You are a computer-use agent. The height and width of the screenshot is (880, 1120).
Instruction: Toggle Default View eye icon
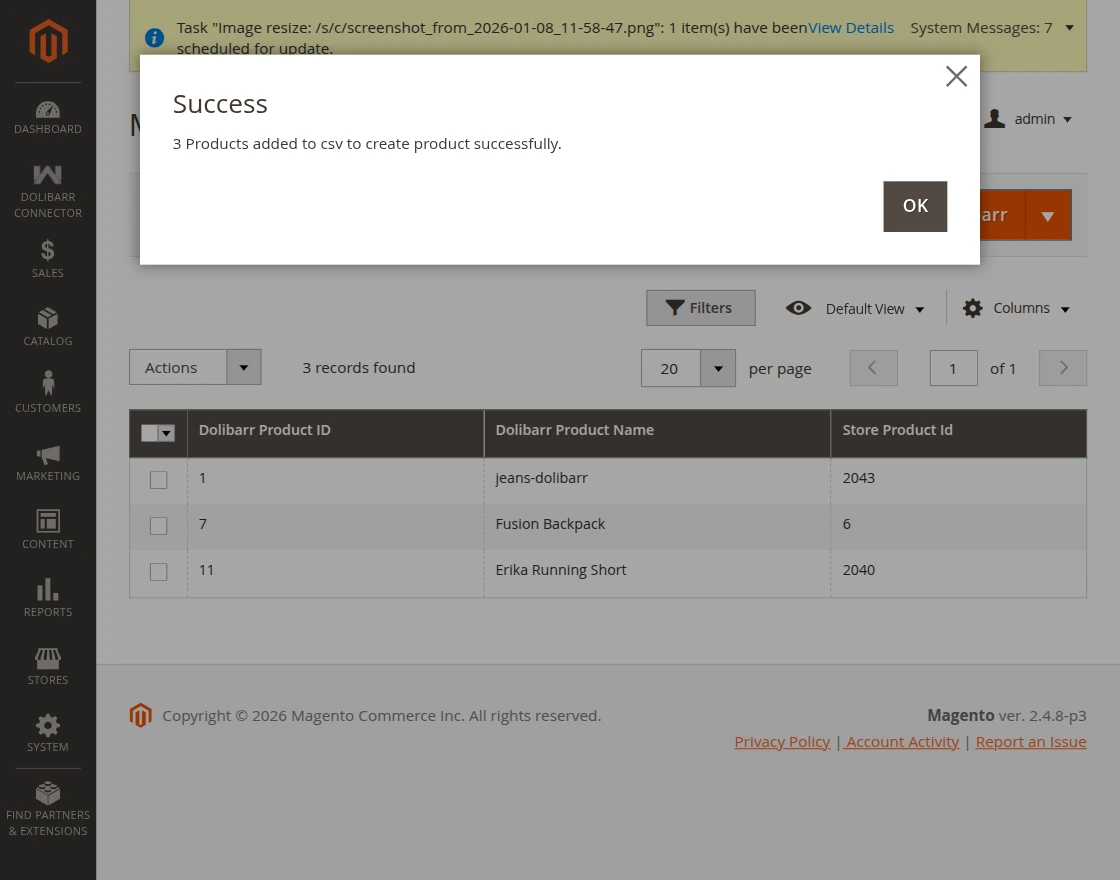[x=798, y=308]
